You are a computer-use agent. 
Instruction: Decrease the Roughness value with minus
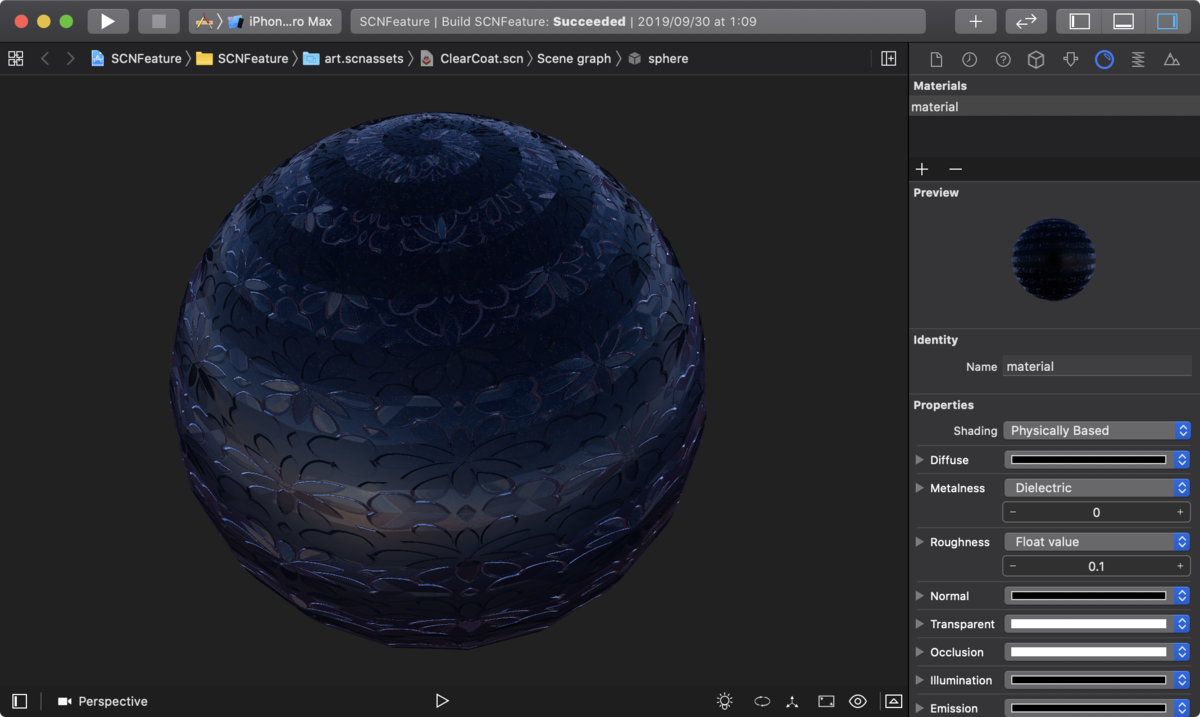1013,566
